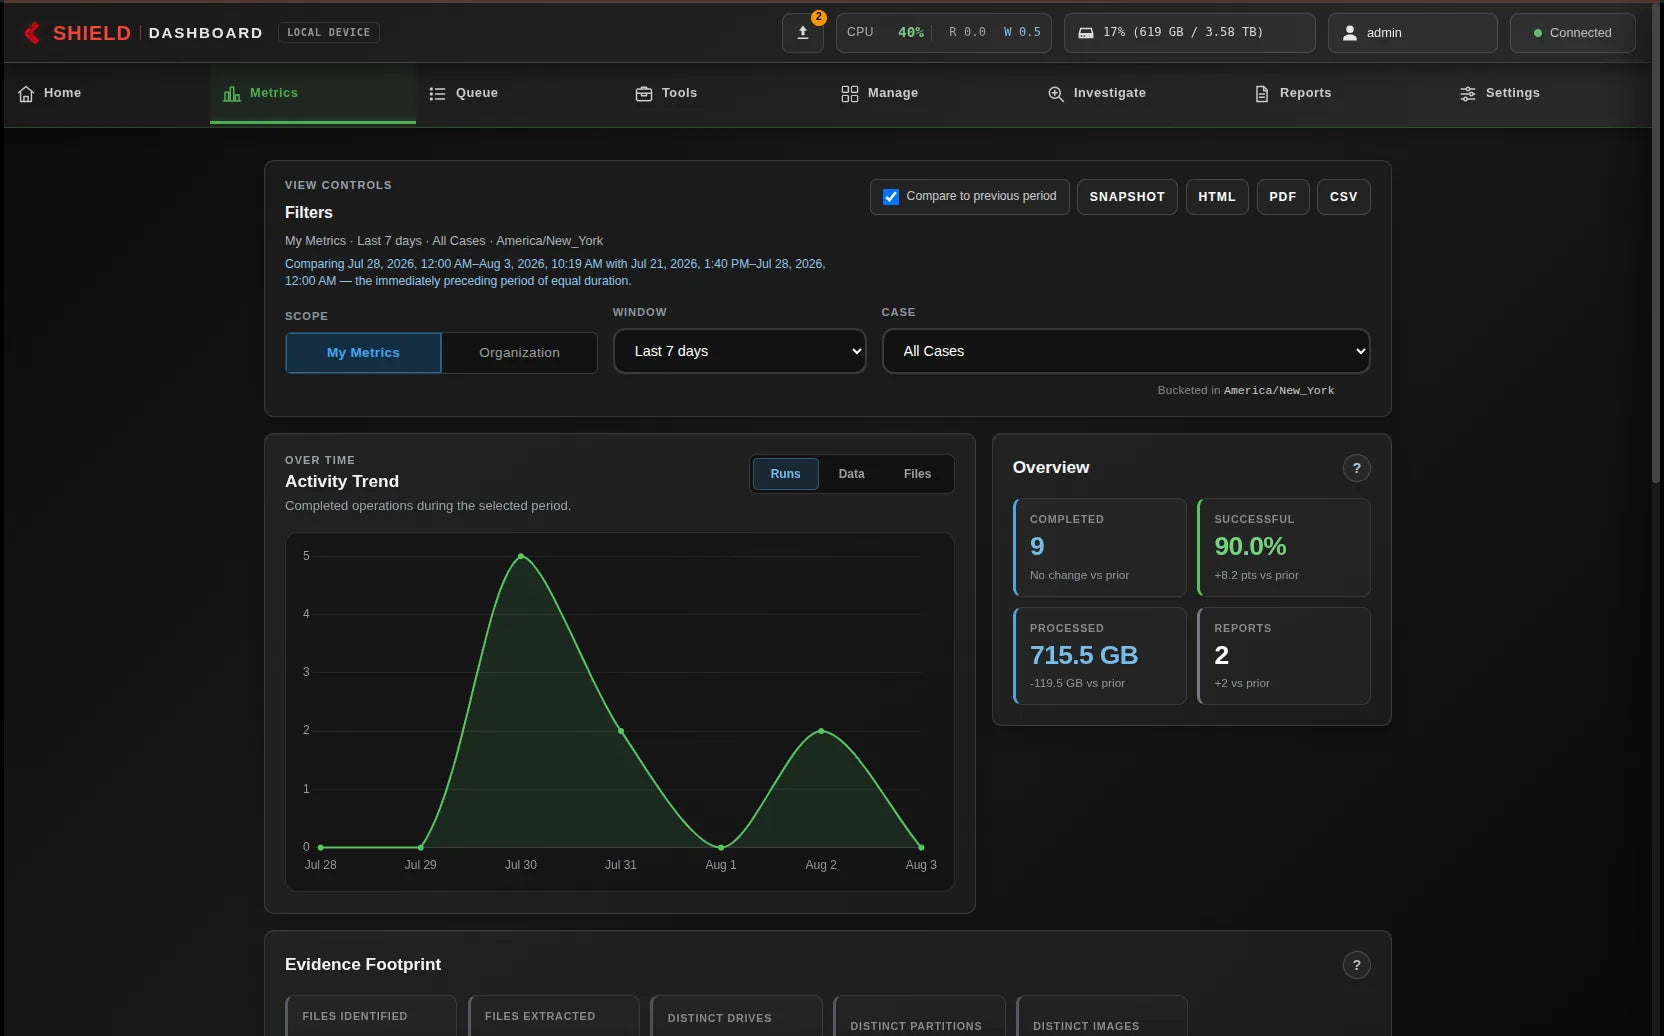Click the FILES EXTRACTED card
This screenshot has height=1036, width=1664.
(x=553, y=1016)
